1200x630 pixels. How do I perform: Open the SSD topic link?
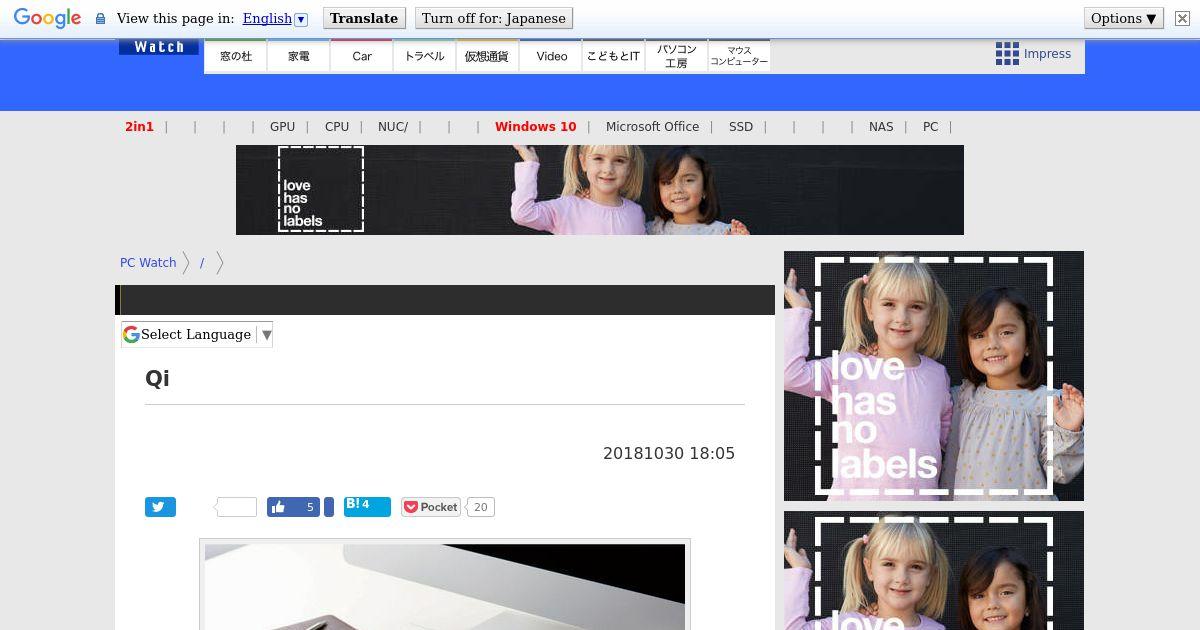tap(741, 127)
